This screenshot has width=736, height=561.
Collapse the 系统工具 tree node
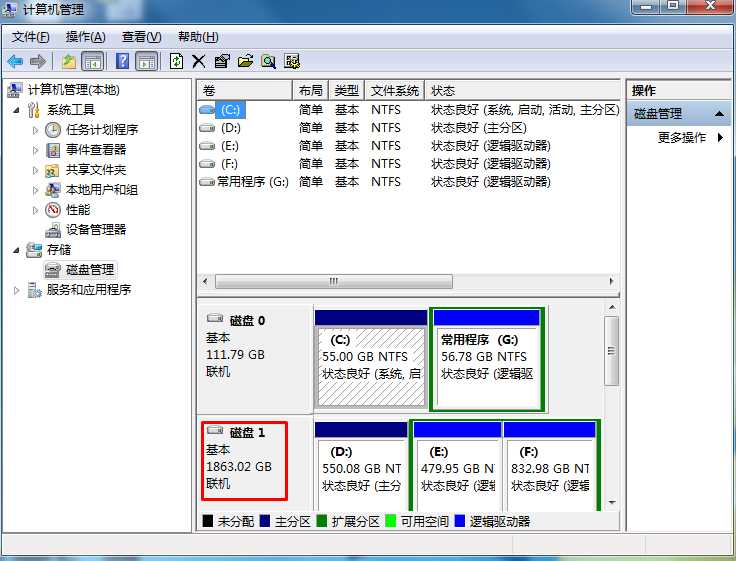point(17,110)
